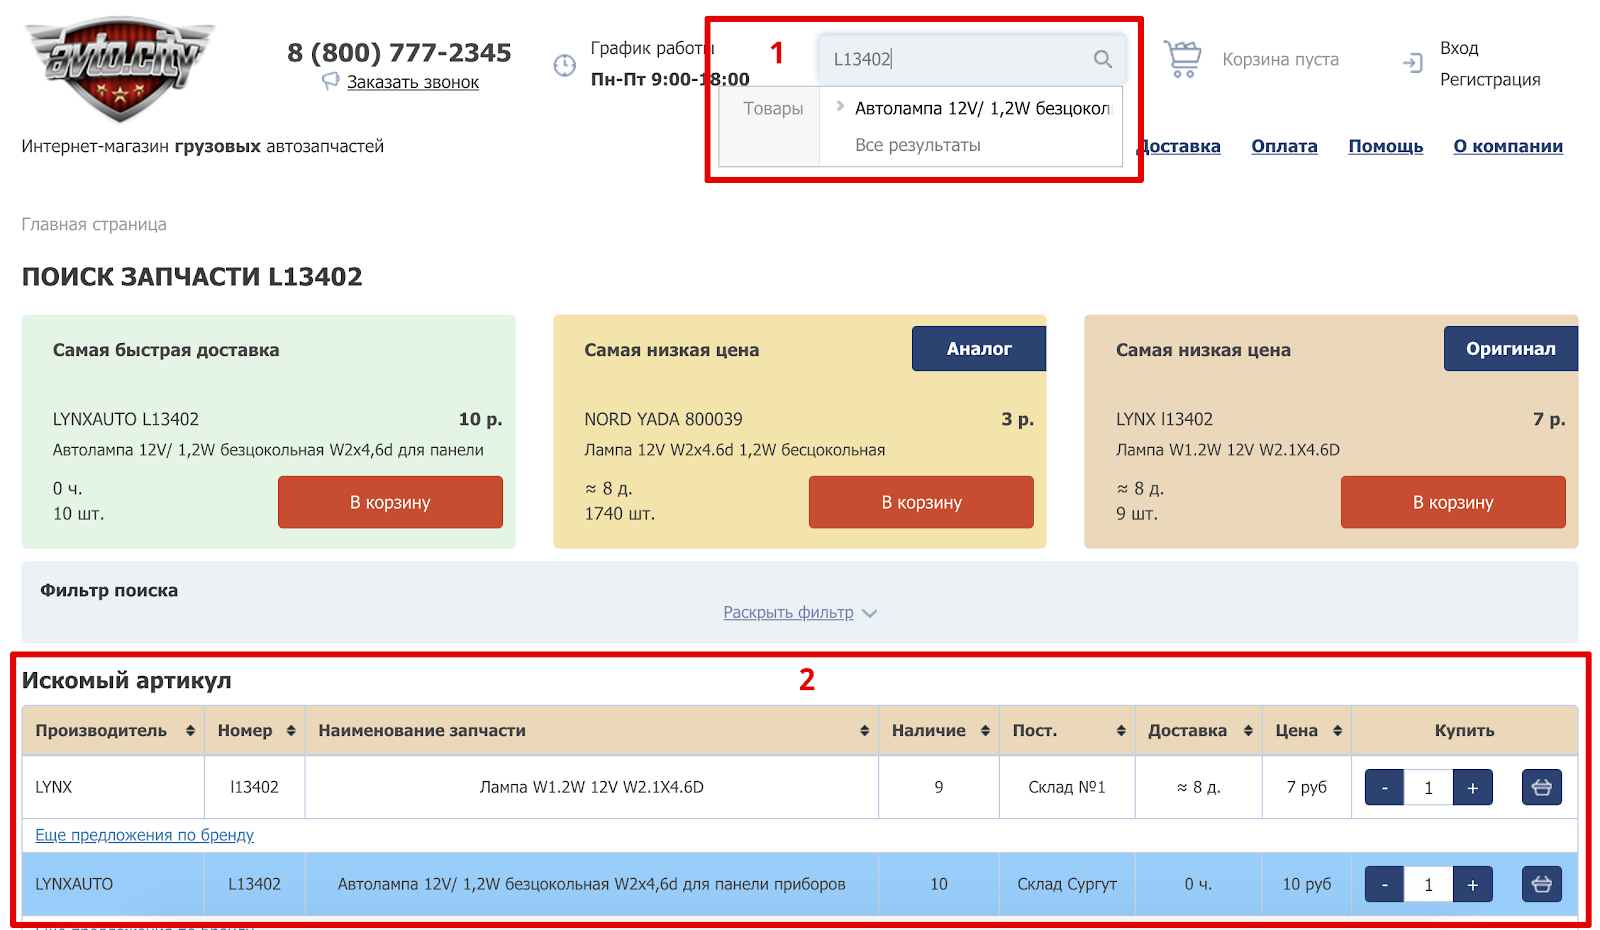
Task: Sort by Цена column arrows
Action: [x=1337, y=731]
